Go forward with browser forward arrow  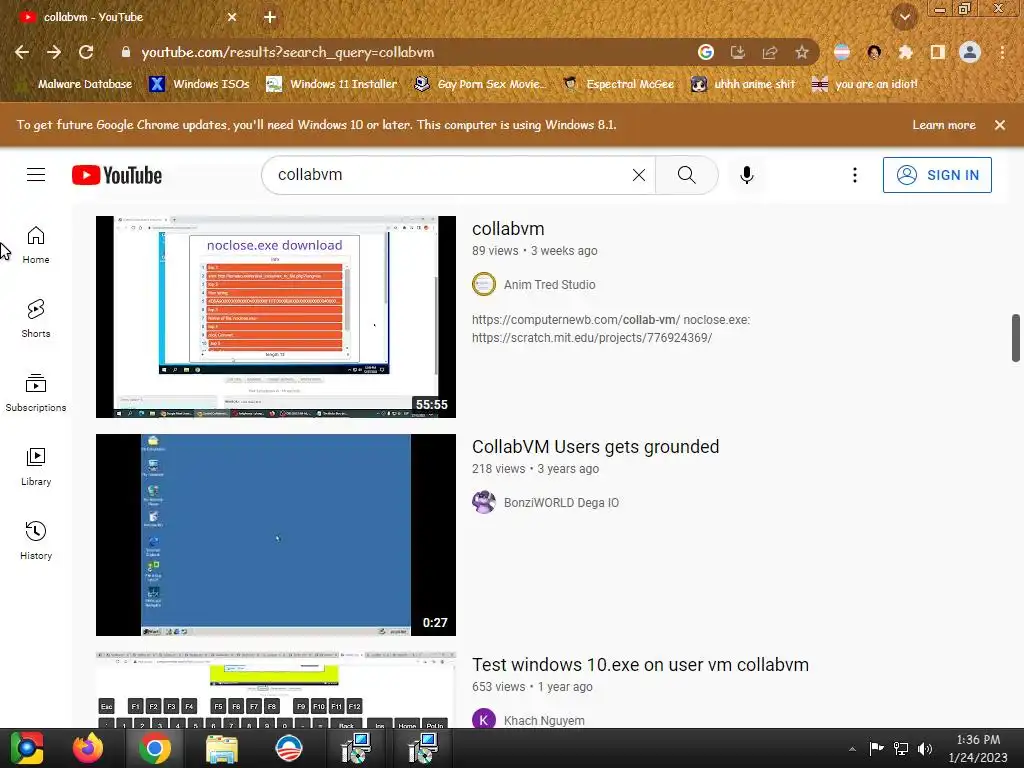pyautogui.click(x=54, y=52)
